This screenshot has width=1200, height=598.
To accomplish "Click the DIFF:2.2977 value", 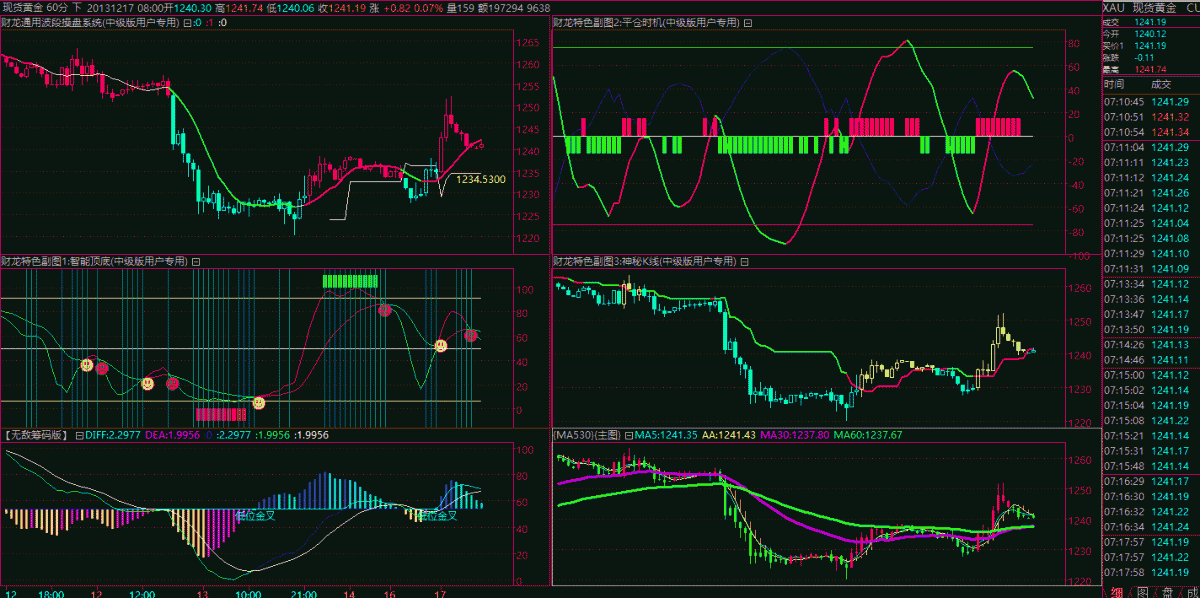I will point(113,435).
